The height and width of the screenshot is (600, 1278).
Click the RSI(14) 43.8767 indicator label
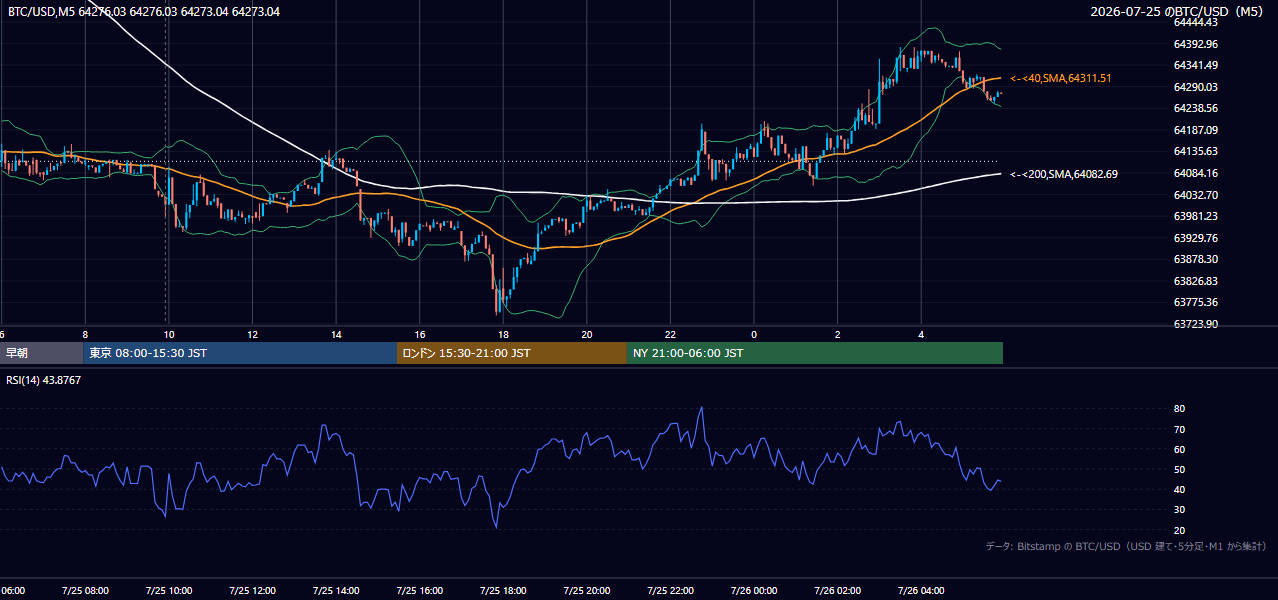pyautogui.click(x=43, y=380)
